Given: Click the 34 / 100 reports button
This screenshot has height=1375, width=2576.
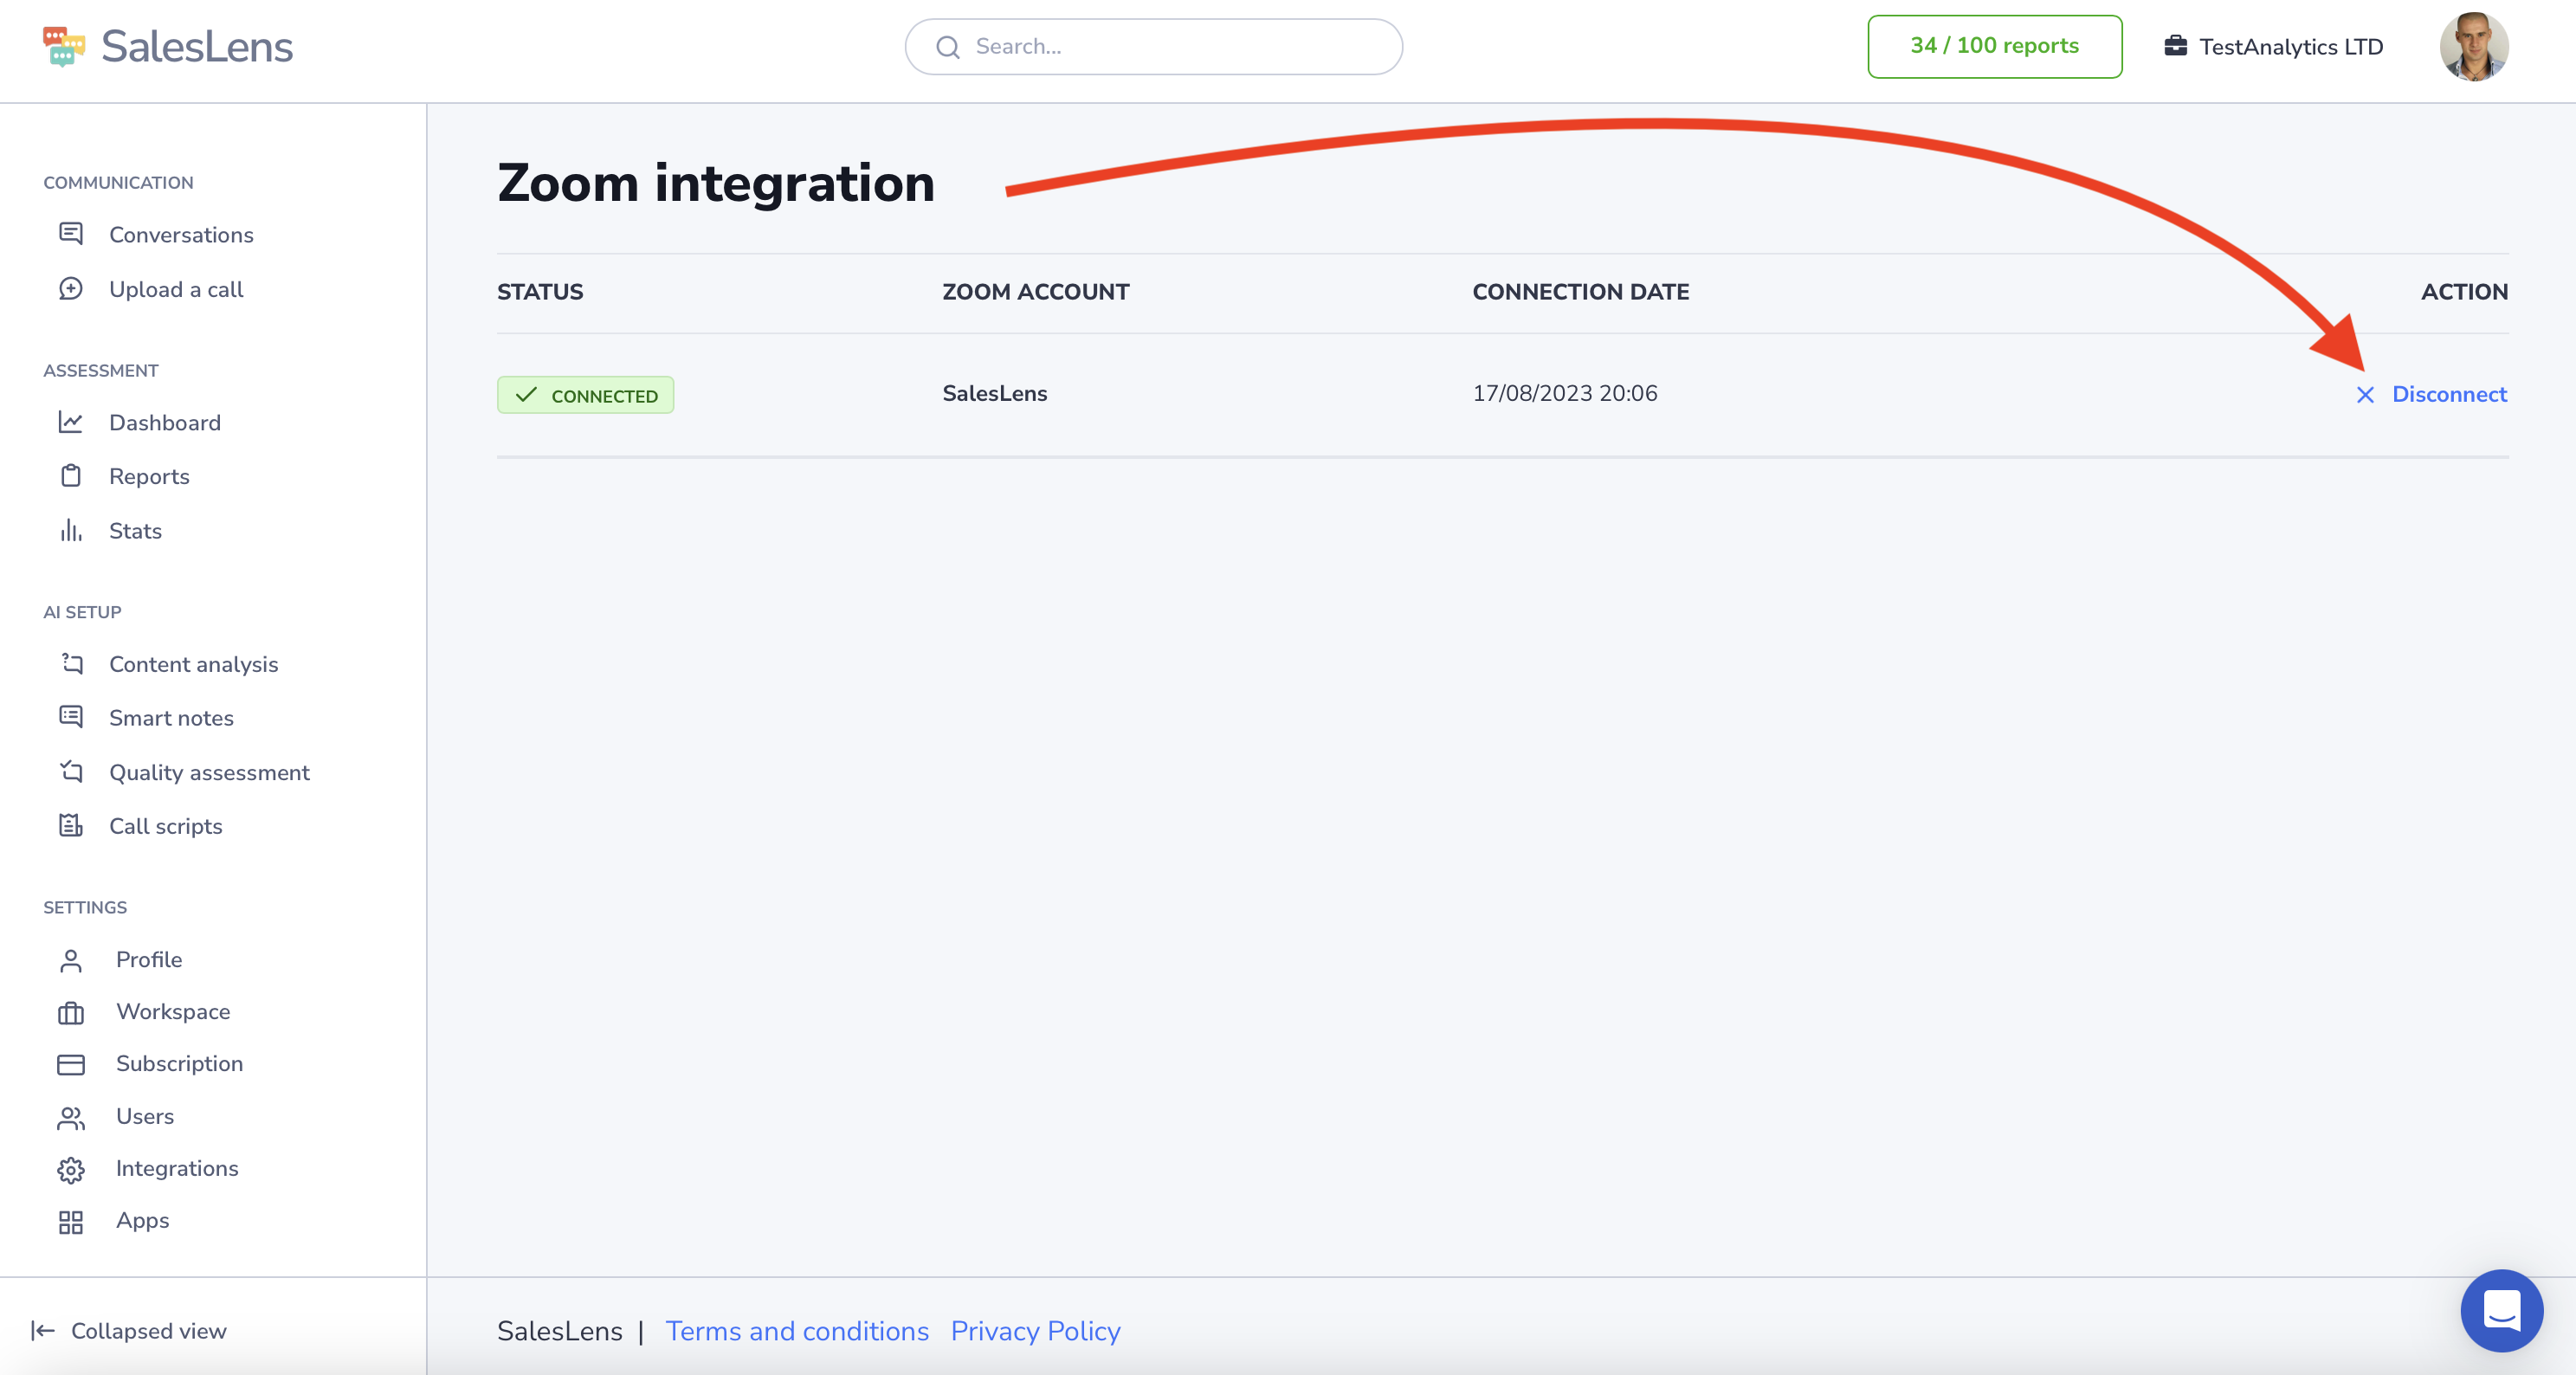Looking at the screenshot, I should pos(1993,46).
